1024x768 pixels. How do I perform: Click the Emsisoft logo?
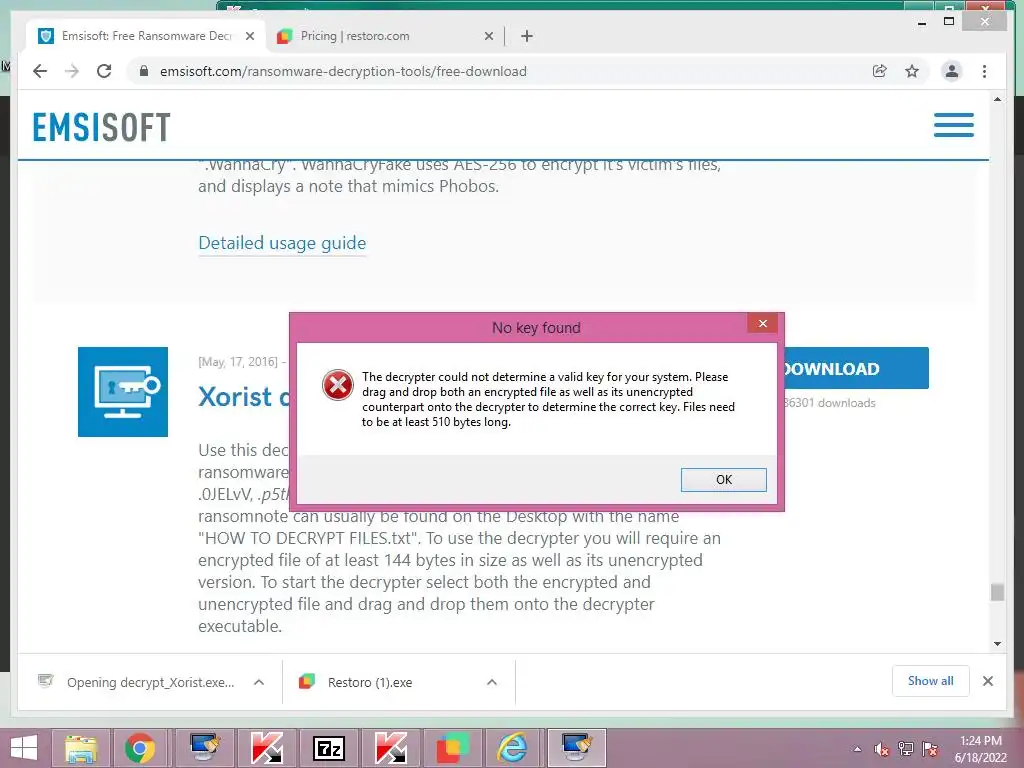pyautogui.click(x=101, y=127)
